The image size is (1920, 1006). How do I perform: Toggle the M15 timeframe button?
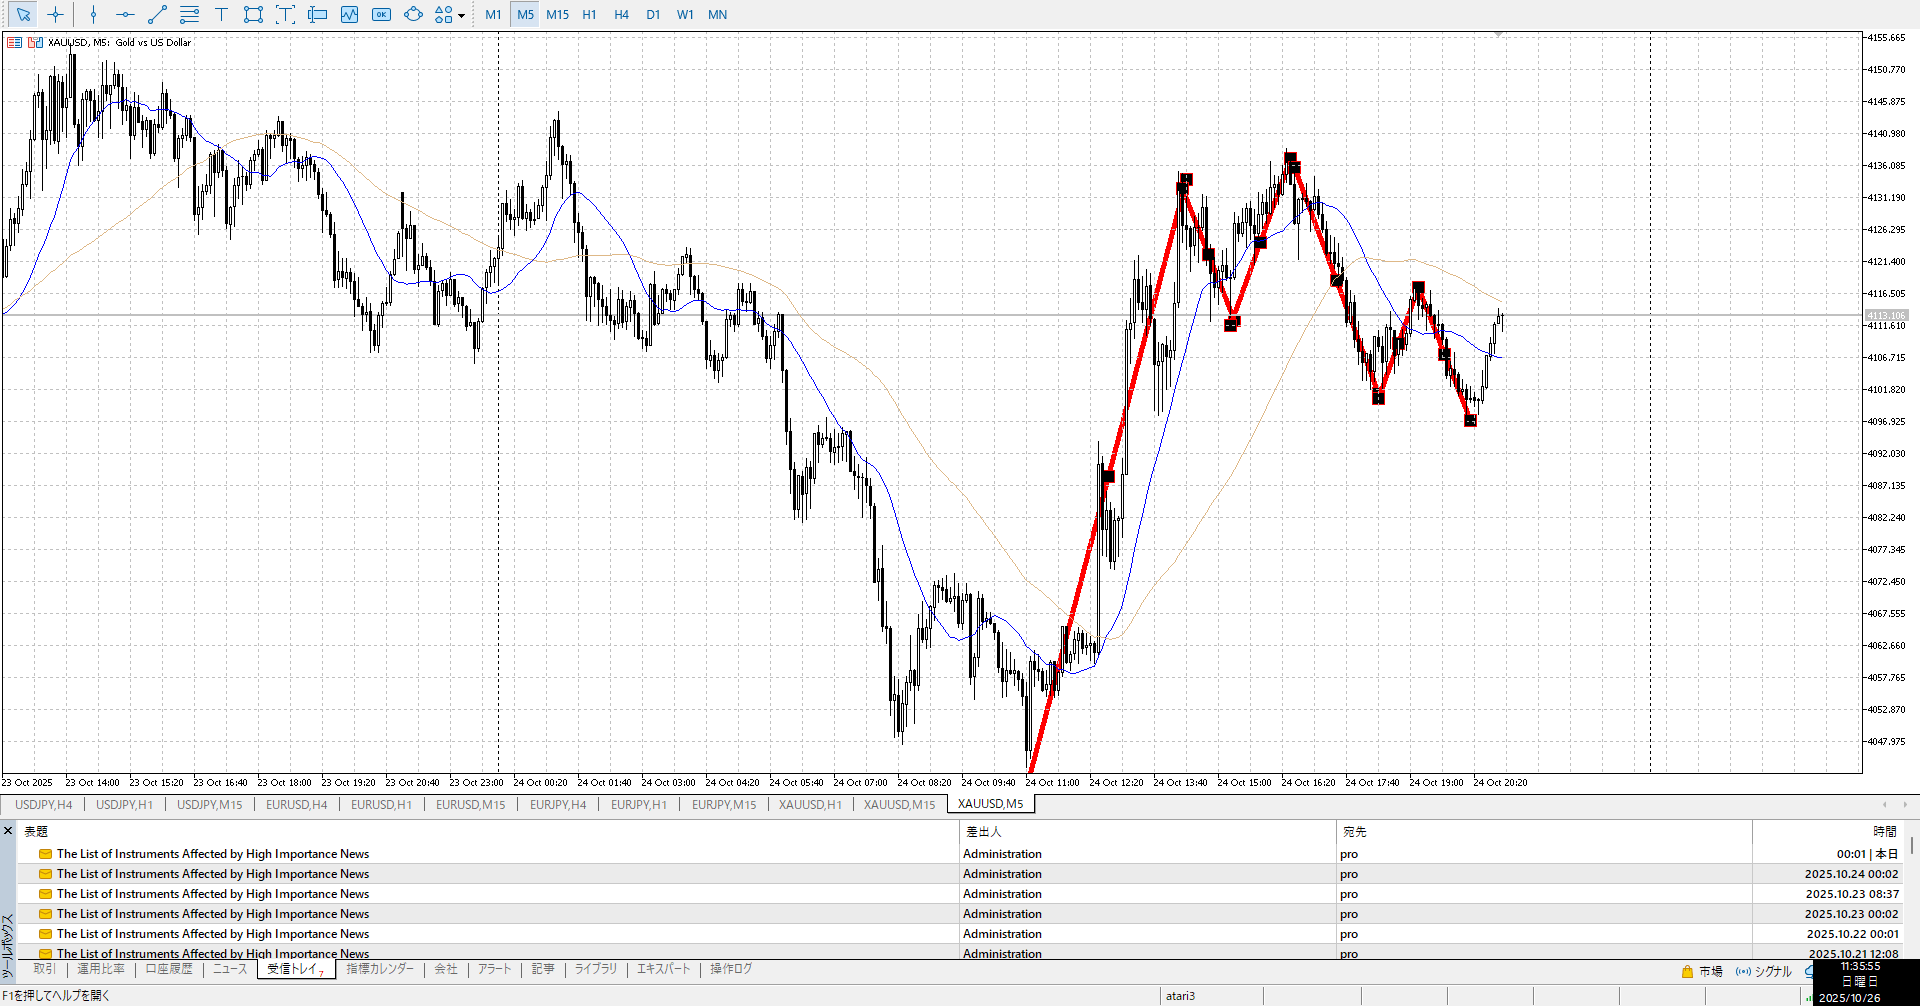(557, 15)
